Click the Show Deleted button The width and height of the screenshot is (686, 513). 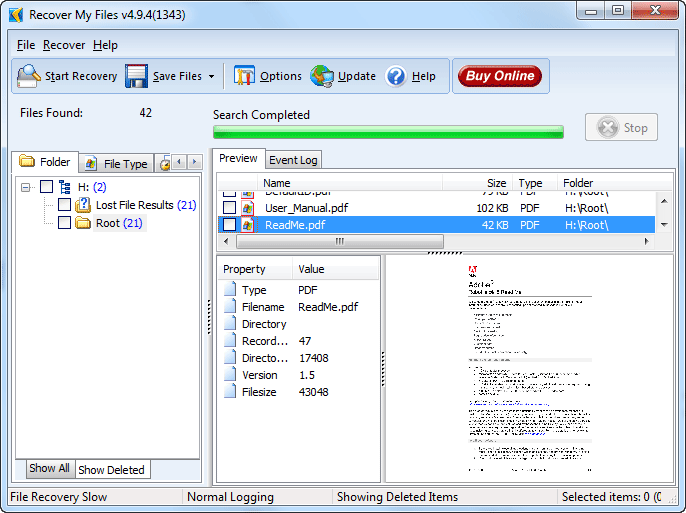112,470
